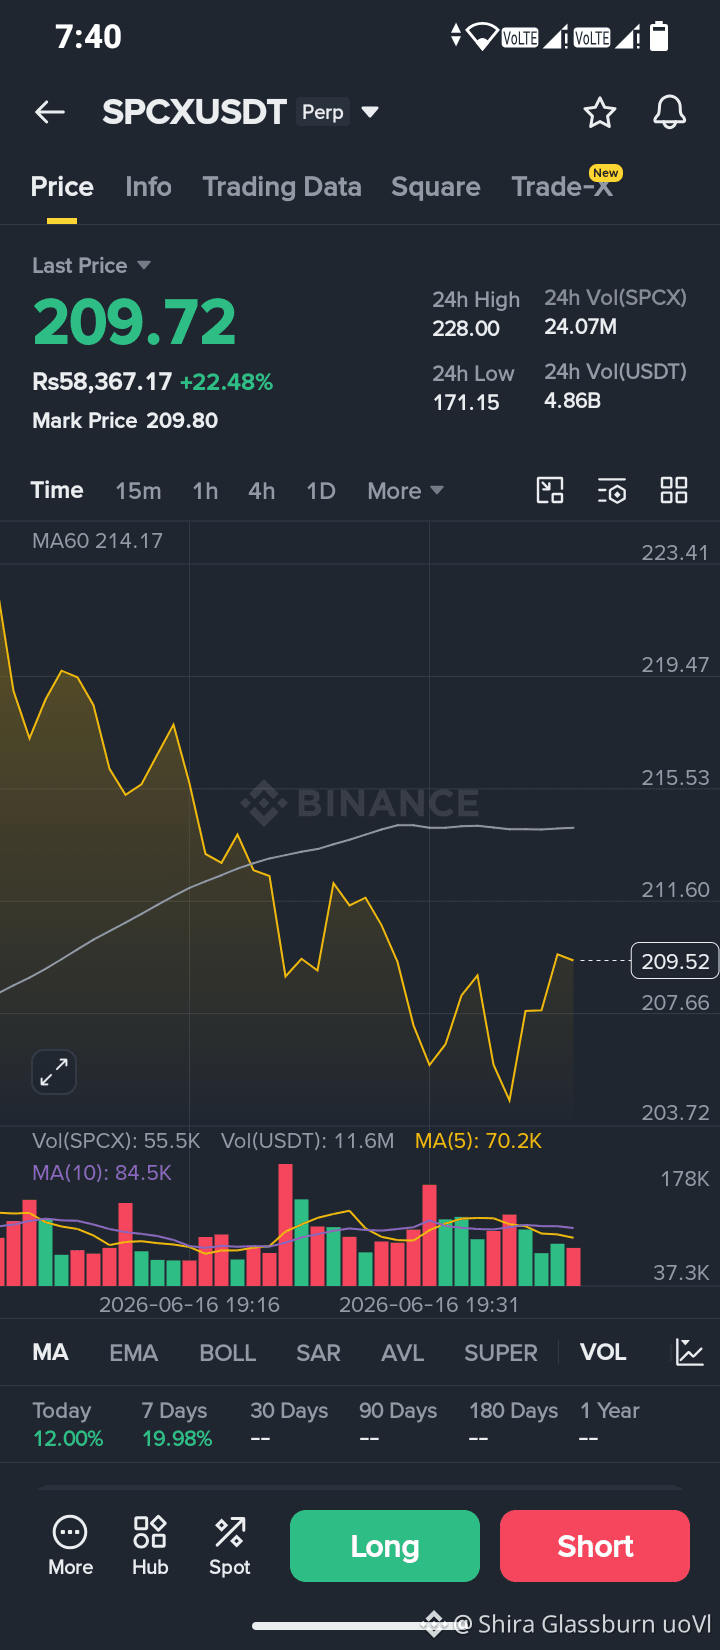The image size is (720, 1650).
Task: Tap the red Short button
Action: tap(595, 1546)
